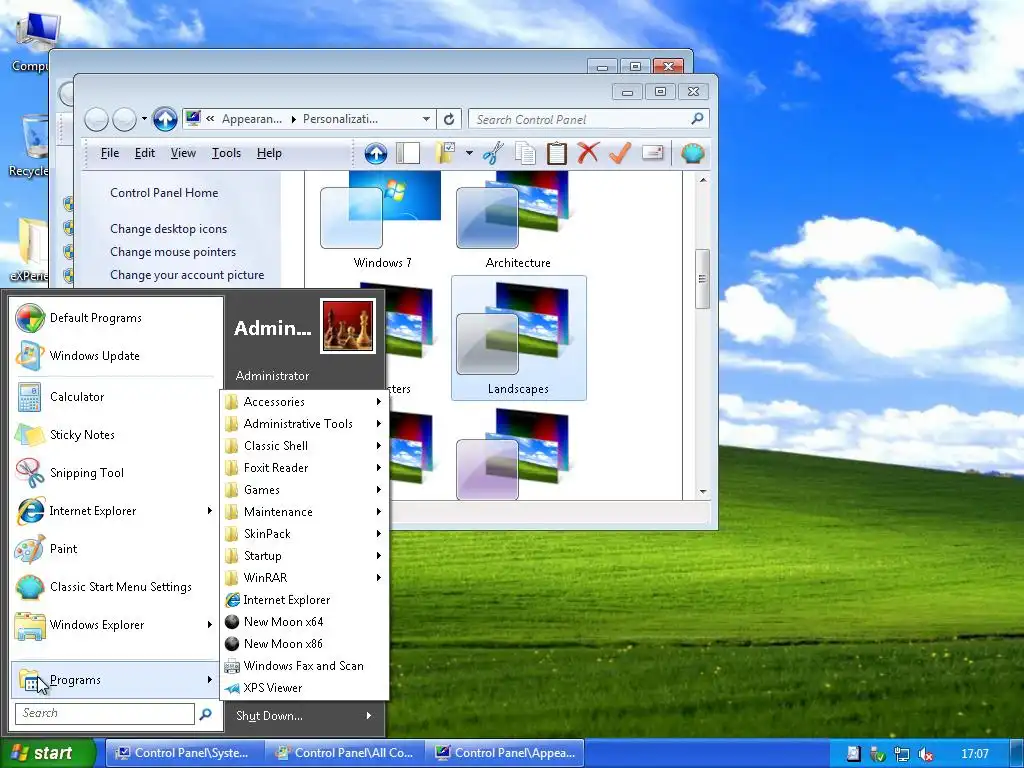Open XPS Viewer from Programs list
This screenshot has width=1024, height=768.
304,688
